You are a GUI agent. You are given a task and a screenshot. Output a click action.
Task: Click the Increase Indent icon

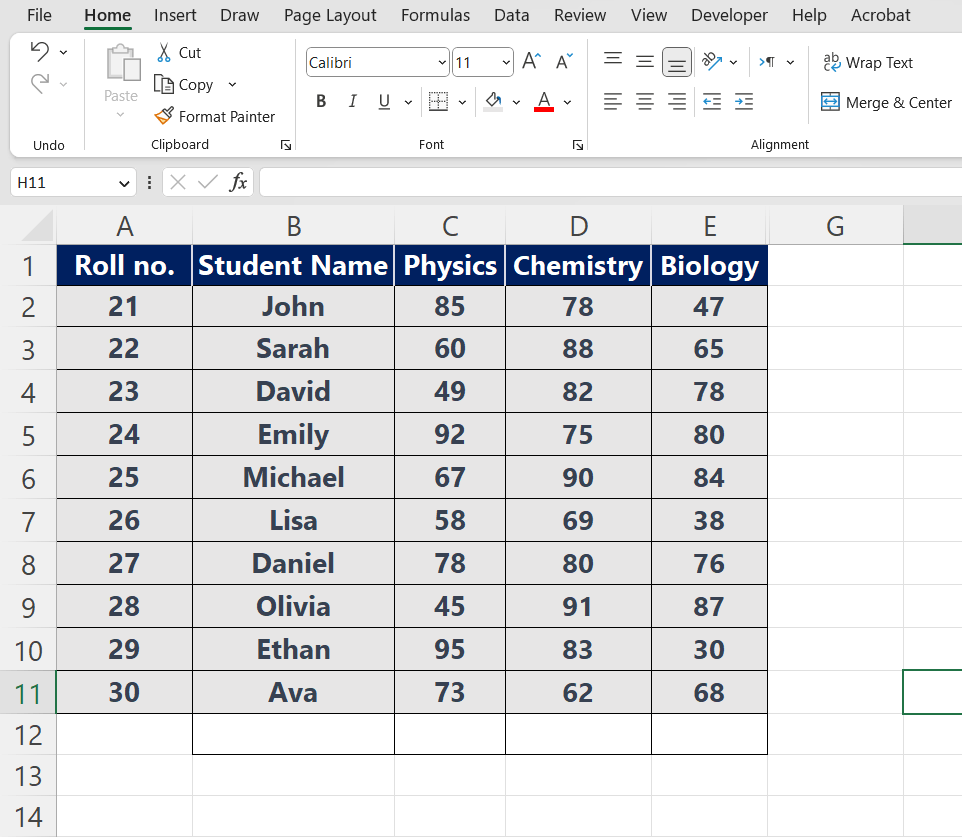coord(743,101)
